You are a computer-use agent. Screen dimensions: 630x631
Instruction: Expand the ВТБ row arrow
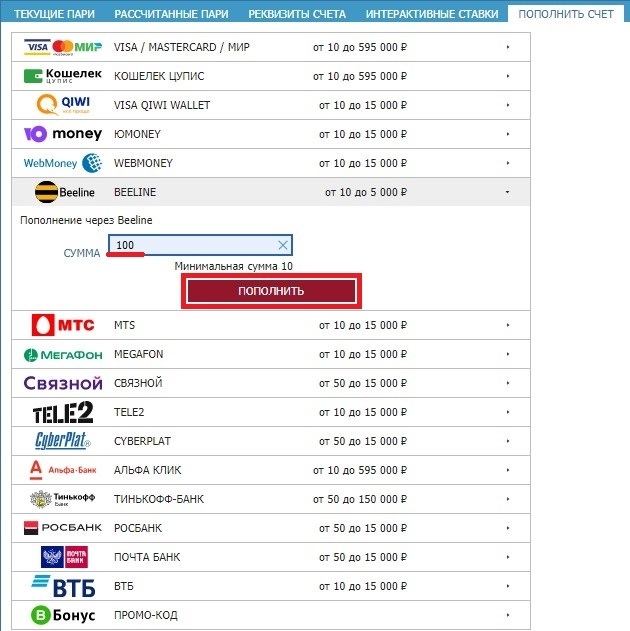[508, 586]
